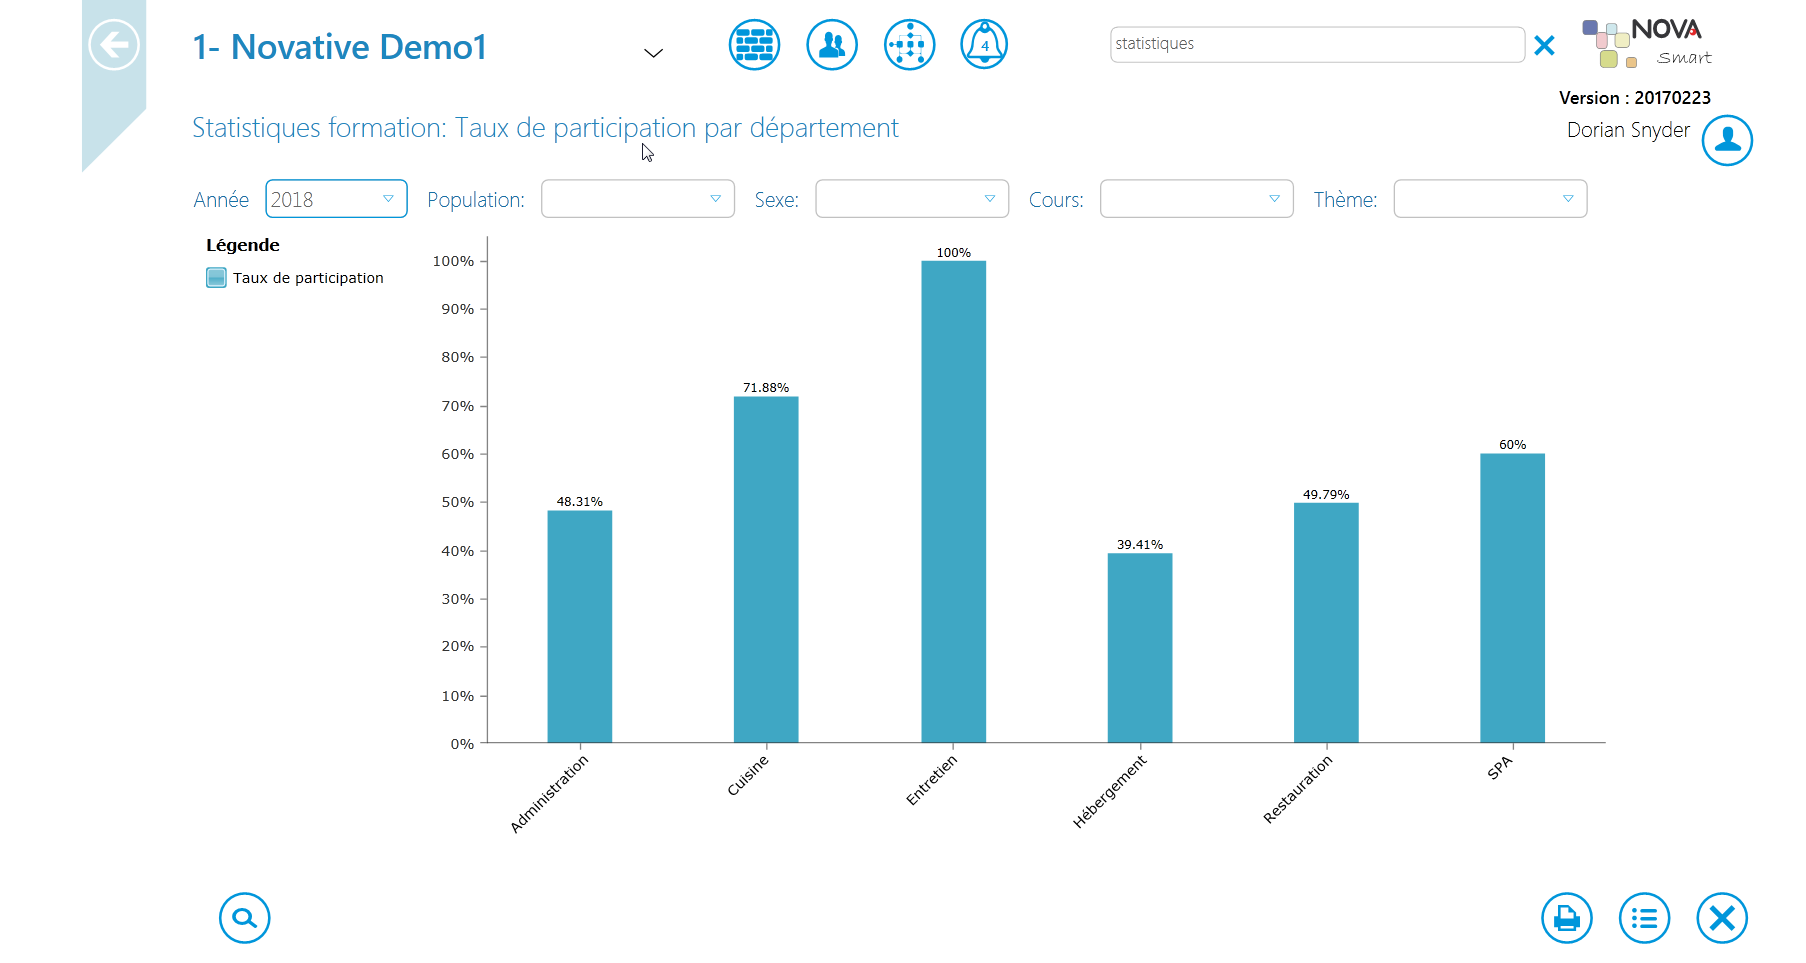
Task: Open the organization network icon
Action: [910, 45]
